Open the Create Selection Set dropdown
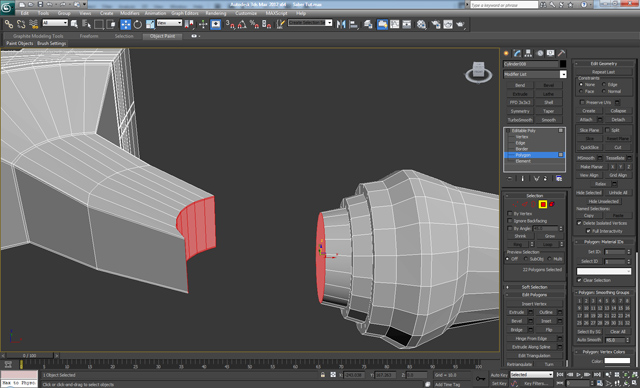Screen dimensions: 640x388 (310, 23)
